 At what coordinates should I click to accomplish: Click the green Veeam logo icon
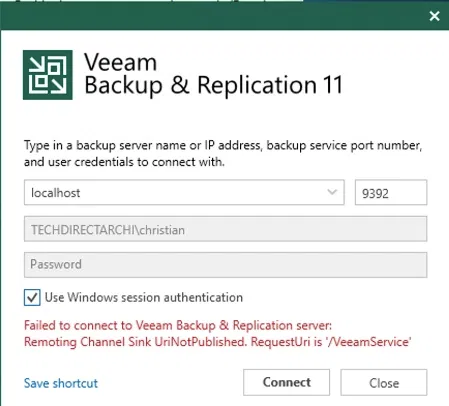(48, 75)
